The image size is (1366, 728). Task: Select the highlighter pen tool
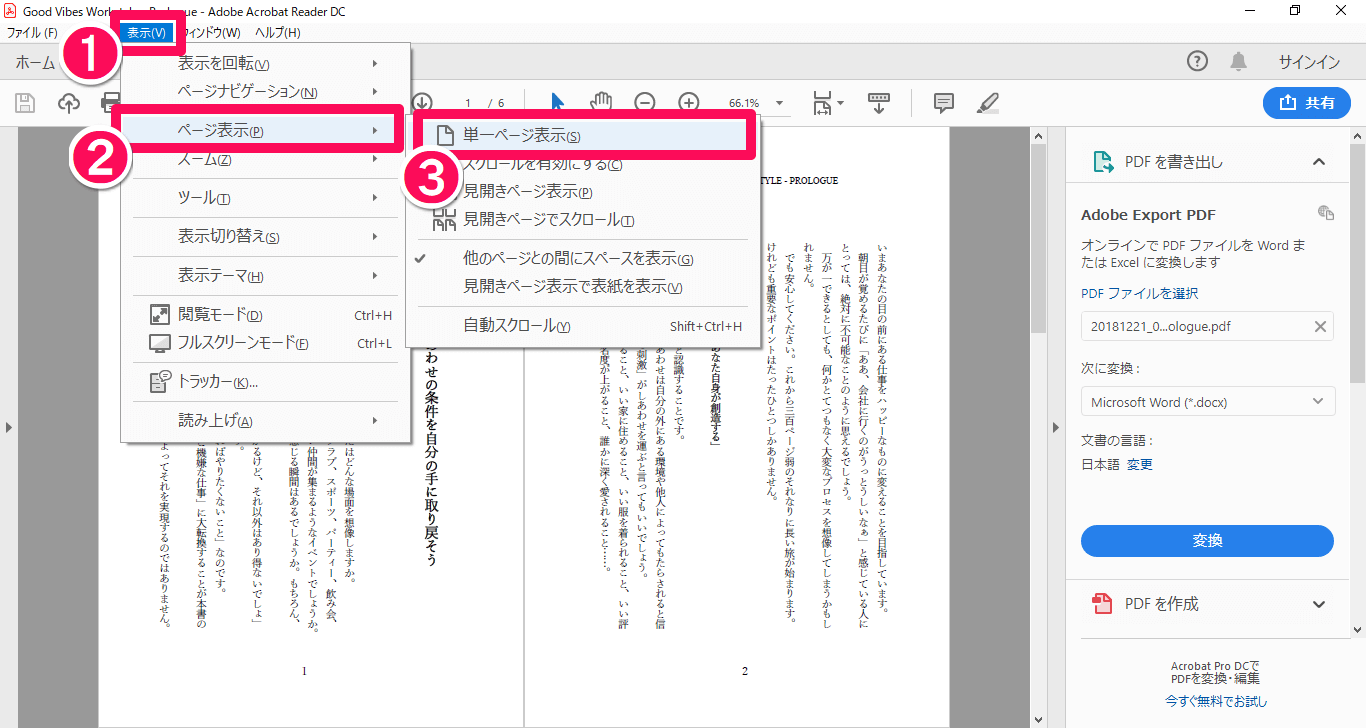tap(987, 102)
